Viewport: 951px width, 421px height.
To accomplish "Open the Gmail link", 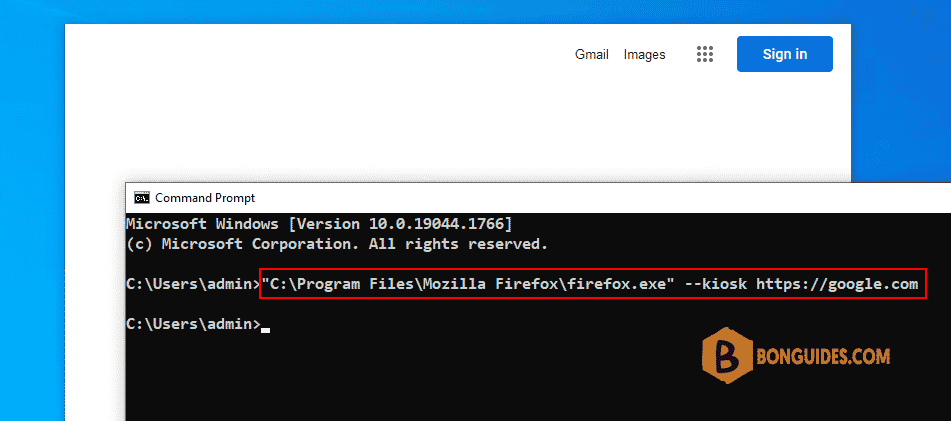I will 591,55.
